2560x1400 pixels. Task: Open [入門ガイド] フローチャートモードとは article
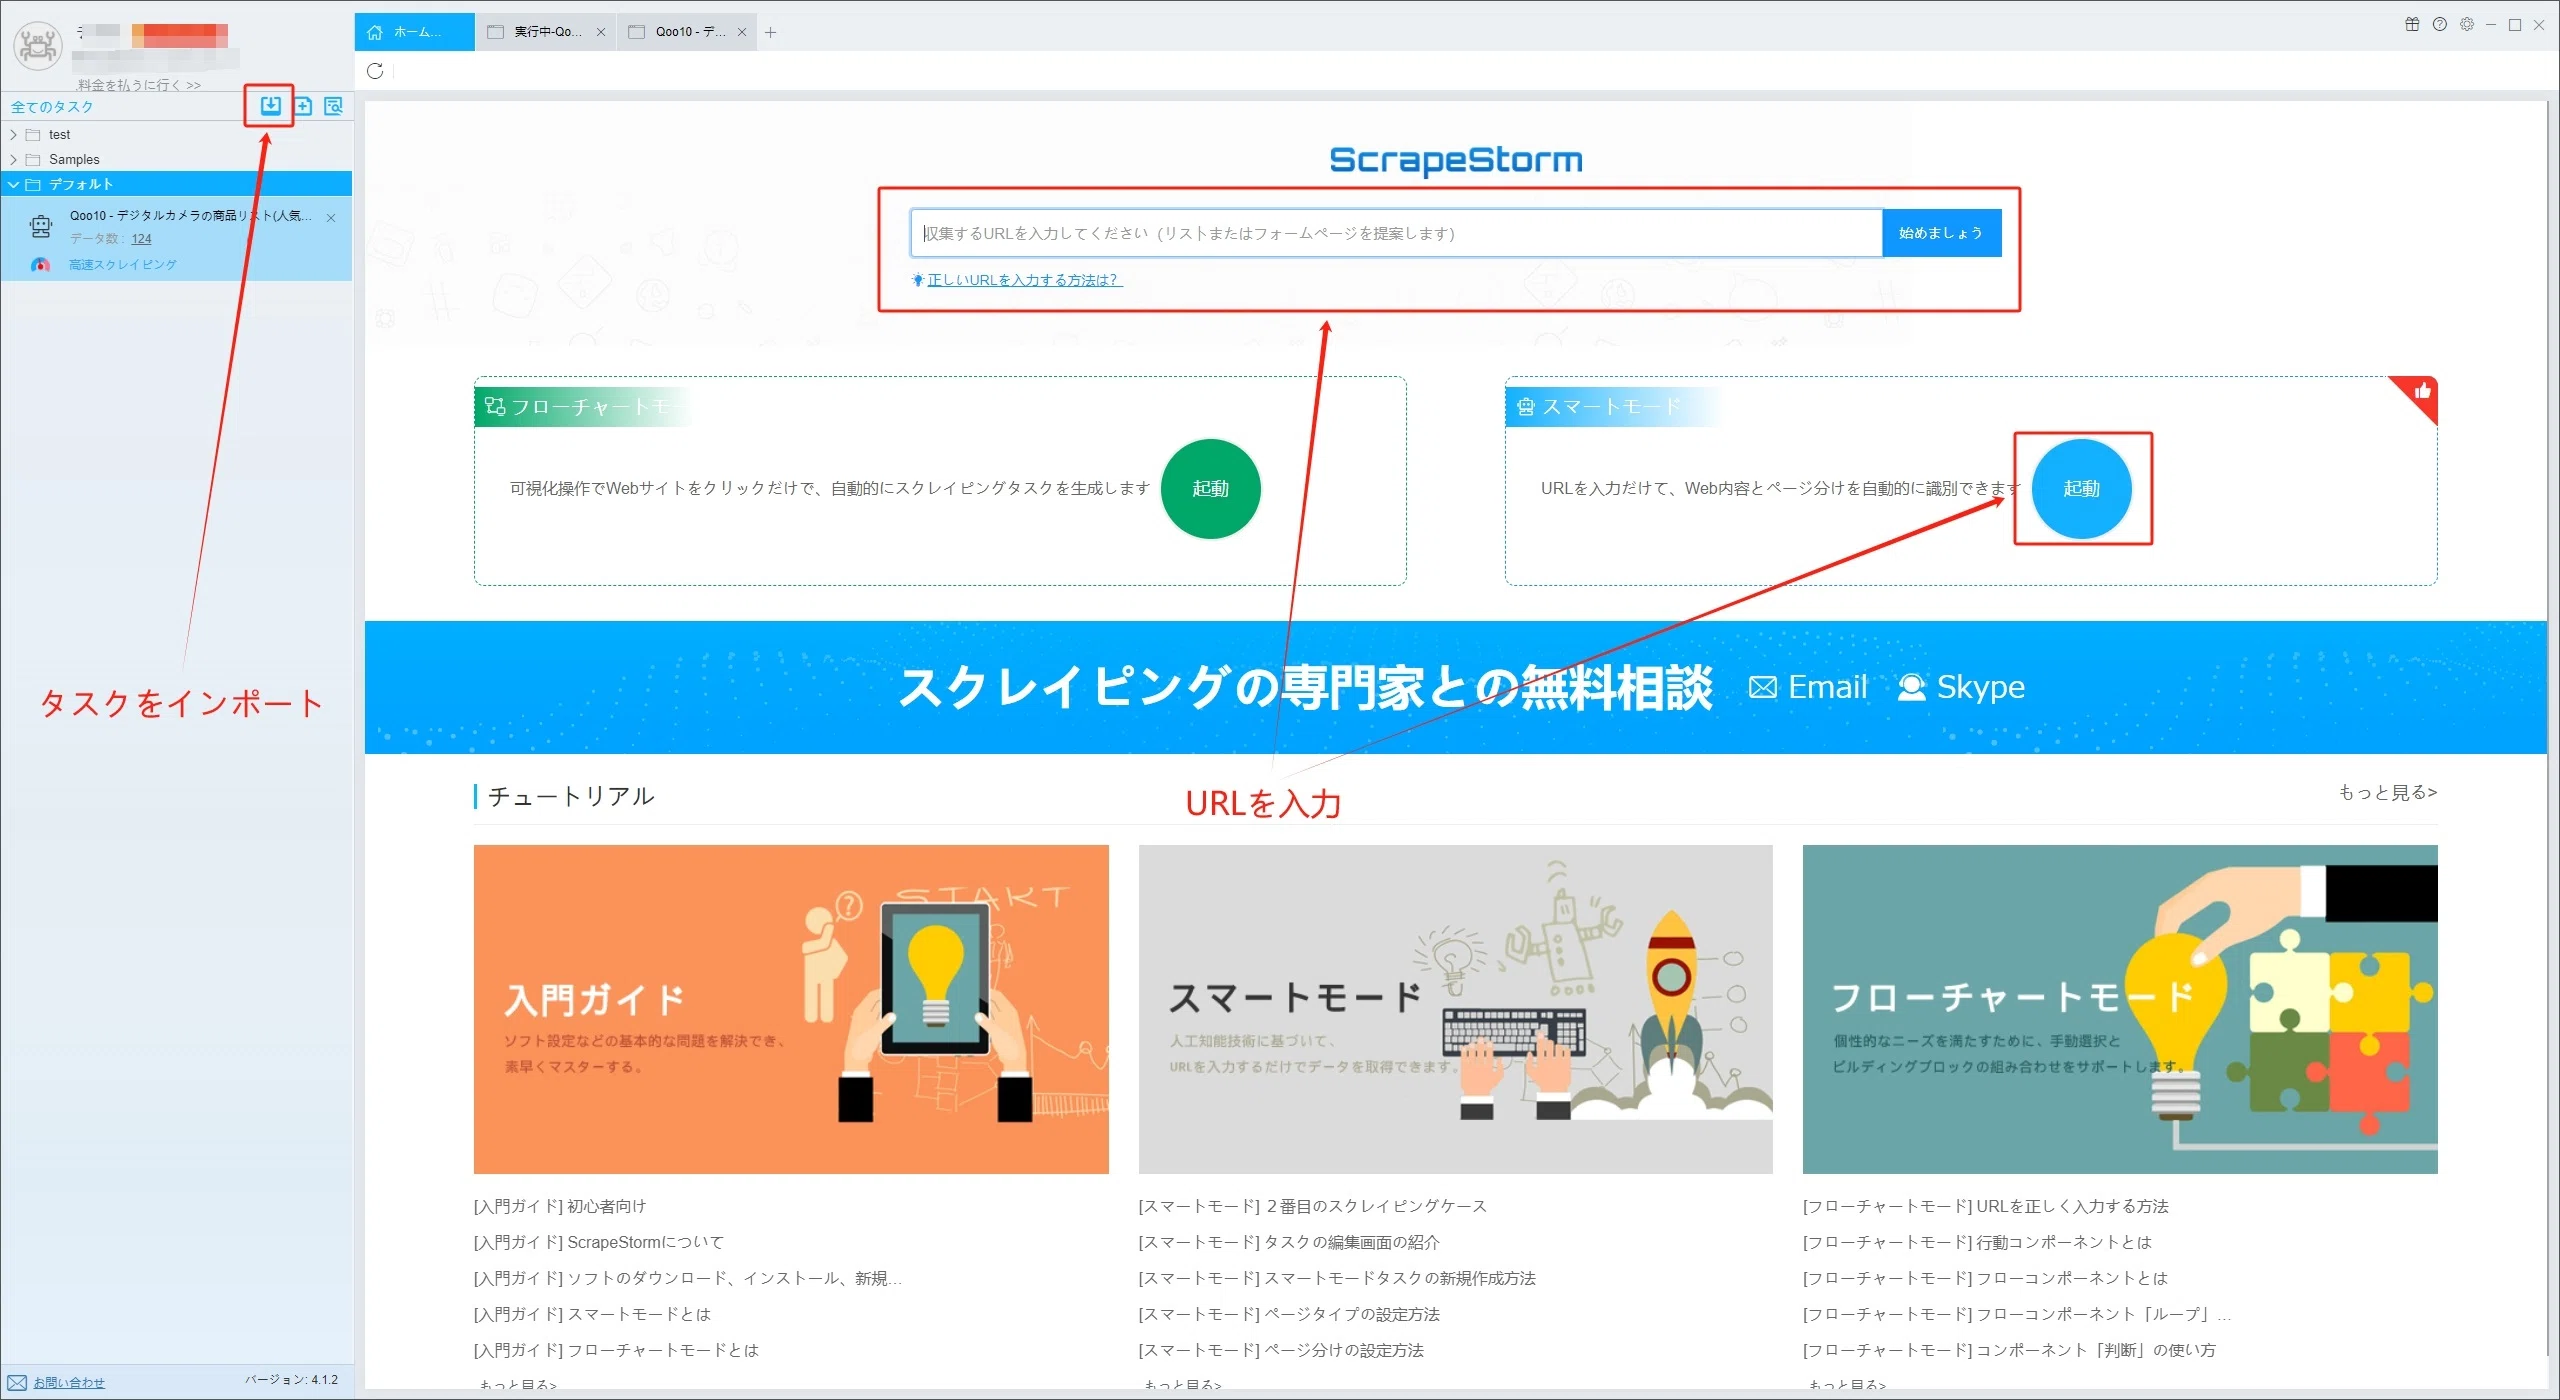616,1350
